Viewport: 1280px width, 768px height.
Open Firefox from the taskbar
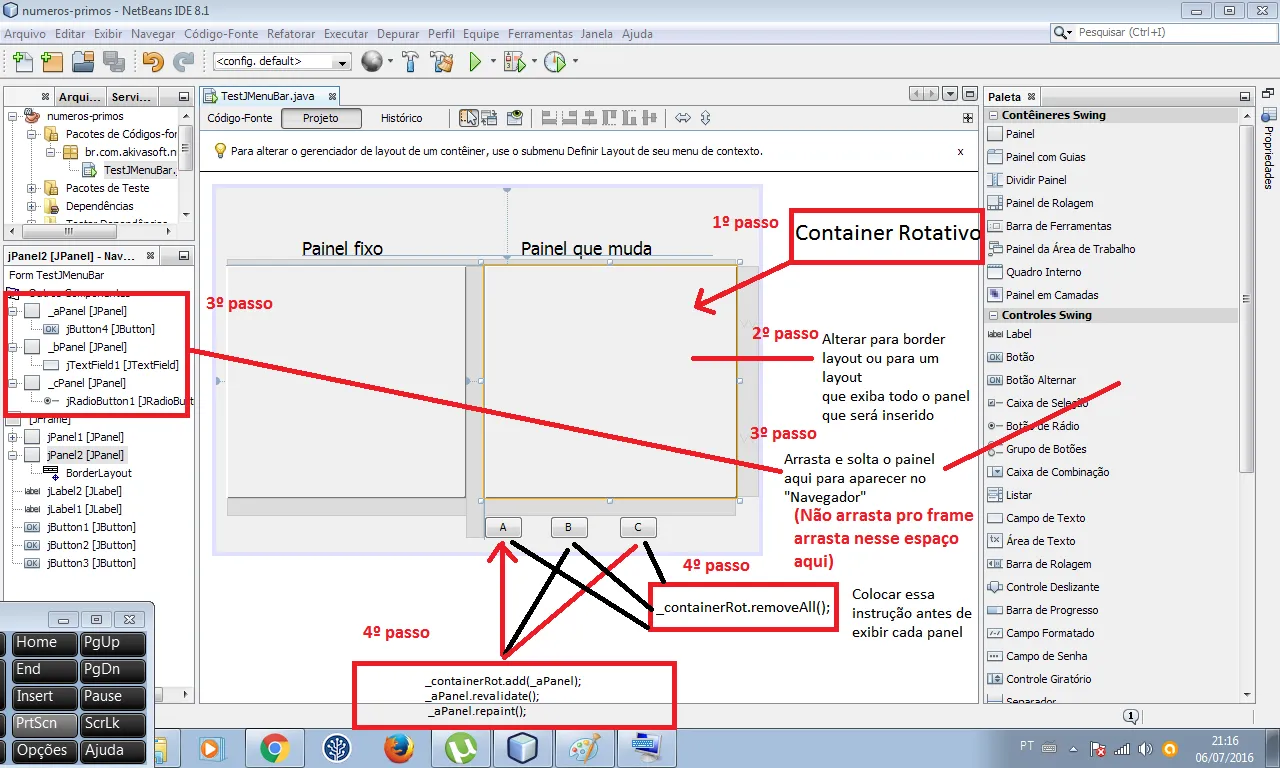point(398,747)
